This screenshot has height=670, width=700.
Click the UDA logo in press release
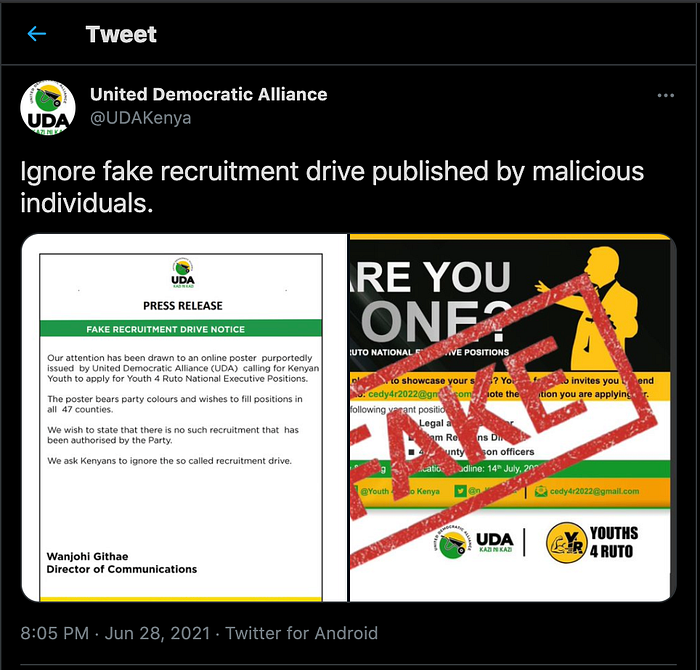click(x=183, y=273)
